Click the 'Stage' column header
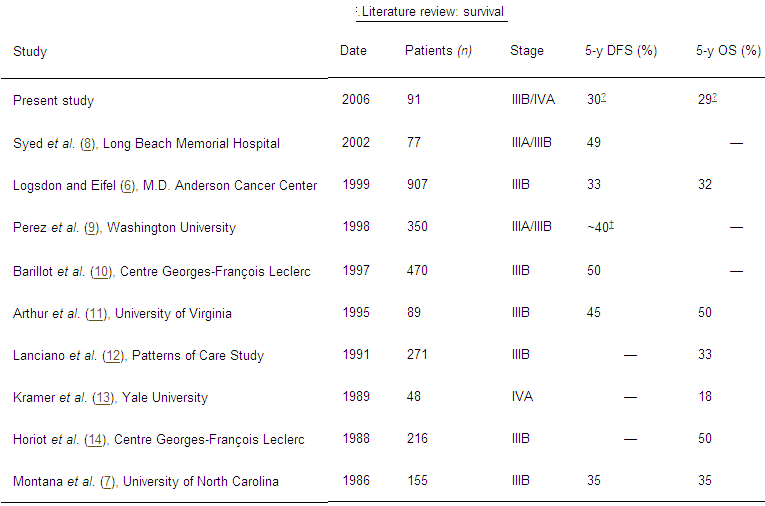Viewport: 765px width, 506px height. point(527,51)
